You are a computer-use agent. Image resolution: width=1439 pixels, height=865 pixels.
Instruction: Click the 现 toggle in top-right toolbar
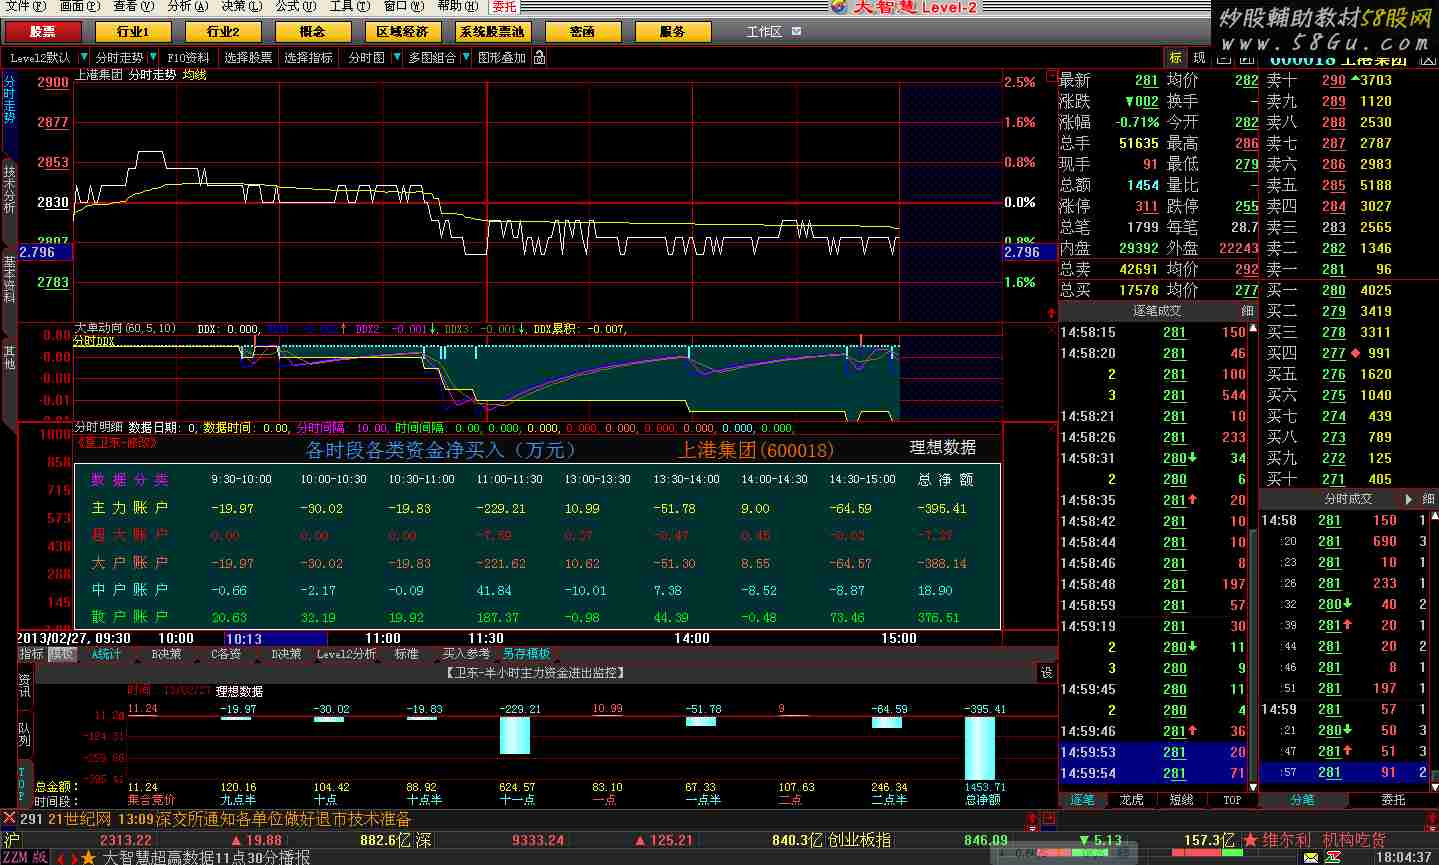pos(1199,58)
